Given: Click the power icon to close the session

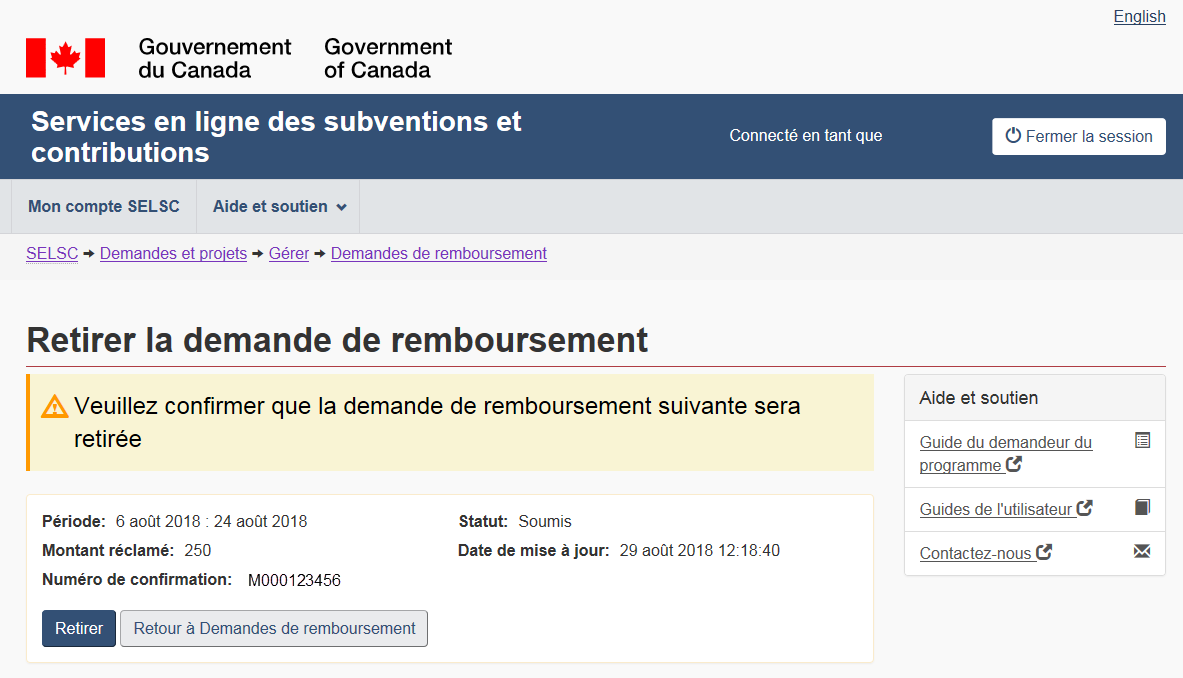Looking at the screenshot, I should click(1012, 136).
